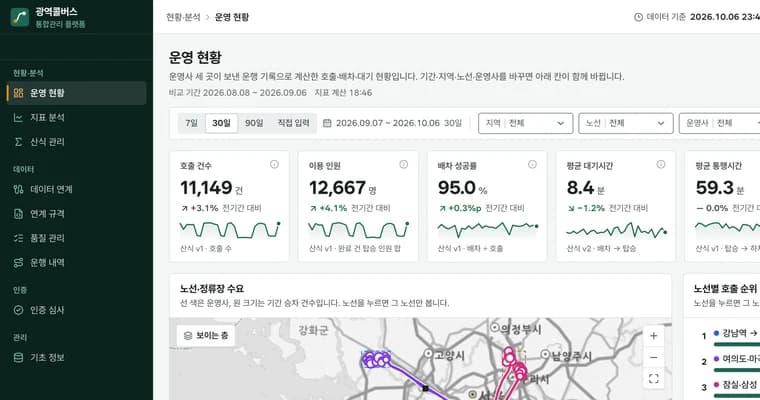The height and width of the screenshot is (400, 760).
Task: Open the 품질 관리 menu item
Action: (76, 238)
